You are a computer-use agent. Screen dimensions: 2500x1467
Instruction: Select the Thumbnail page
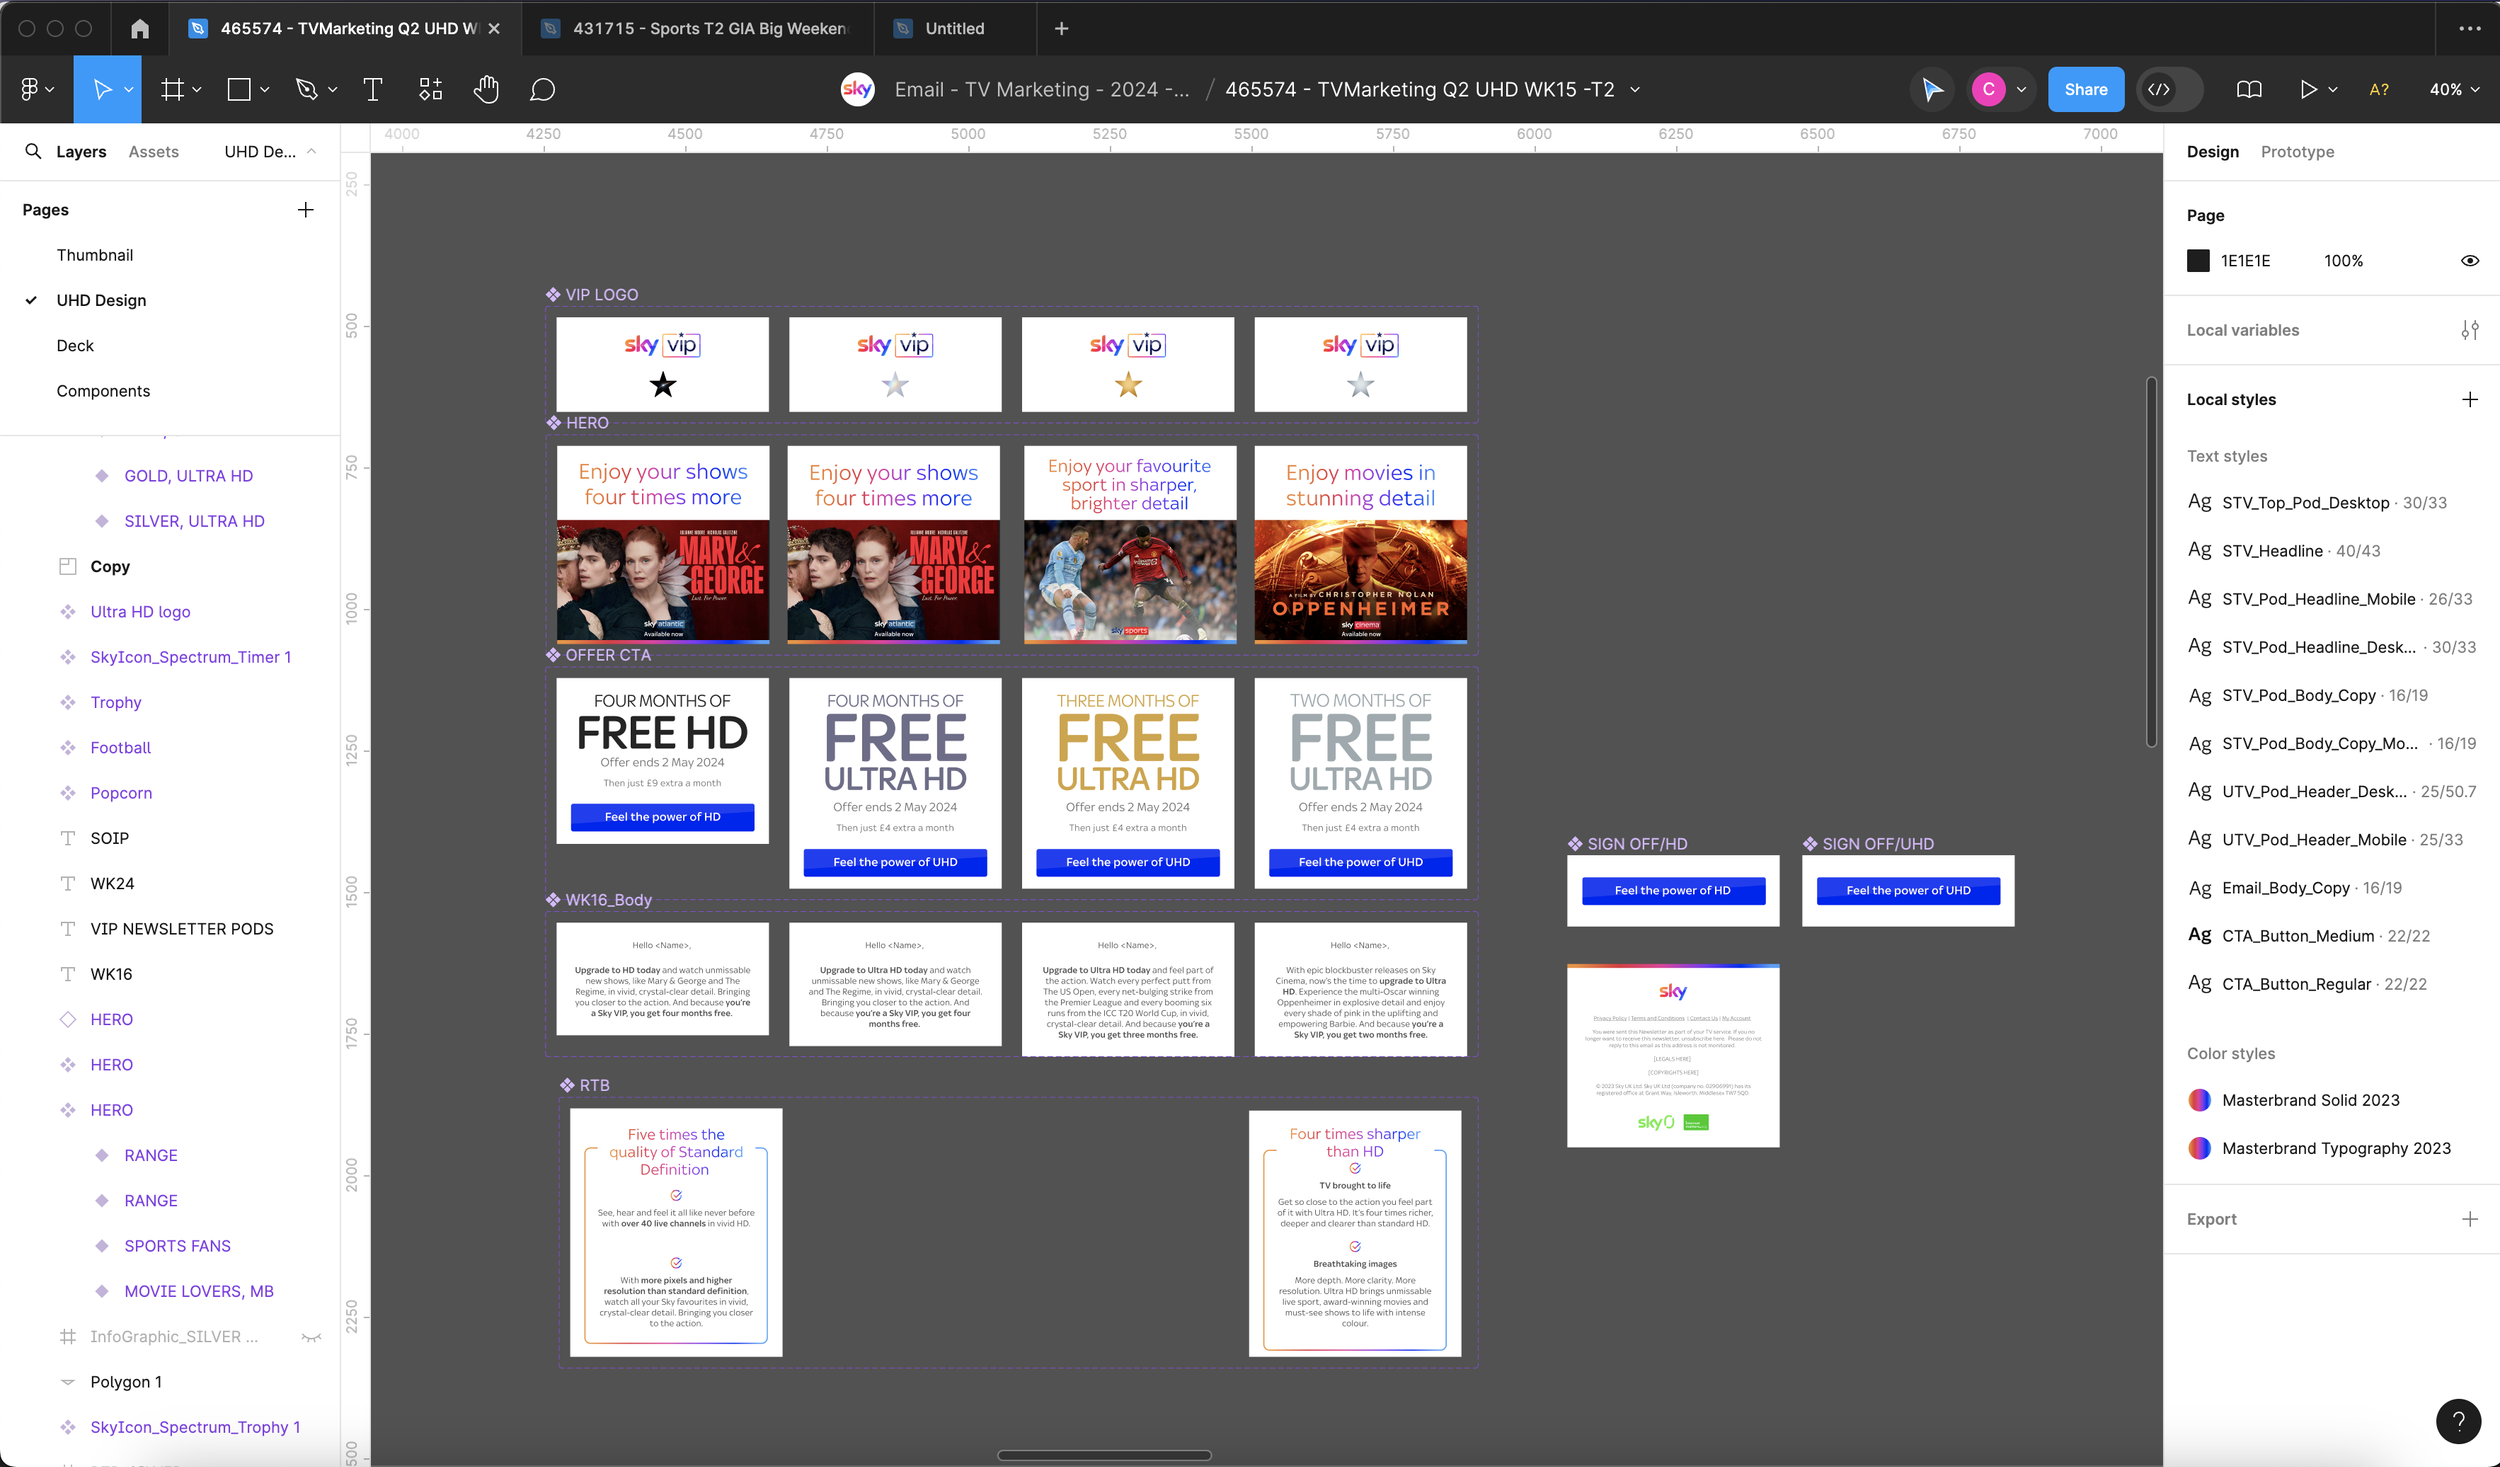tap(95, 255)
